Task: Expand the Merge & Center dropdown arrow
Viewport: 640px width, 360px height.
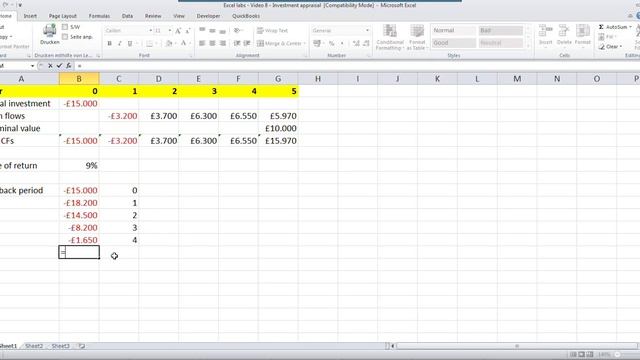Action: 304,43
